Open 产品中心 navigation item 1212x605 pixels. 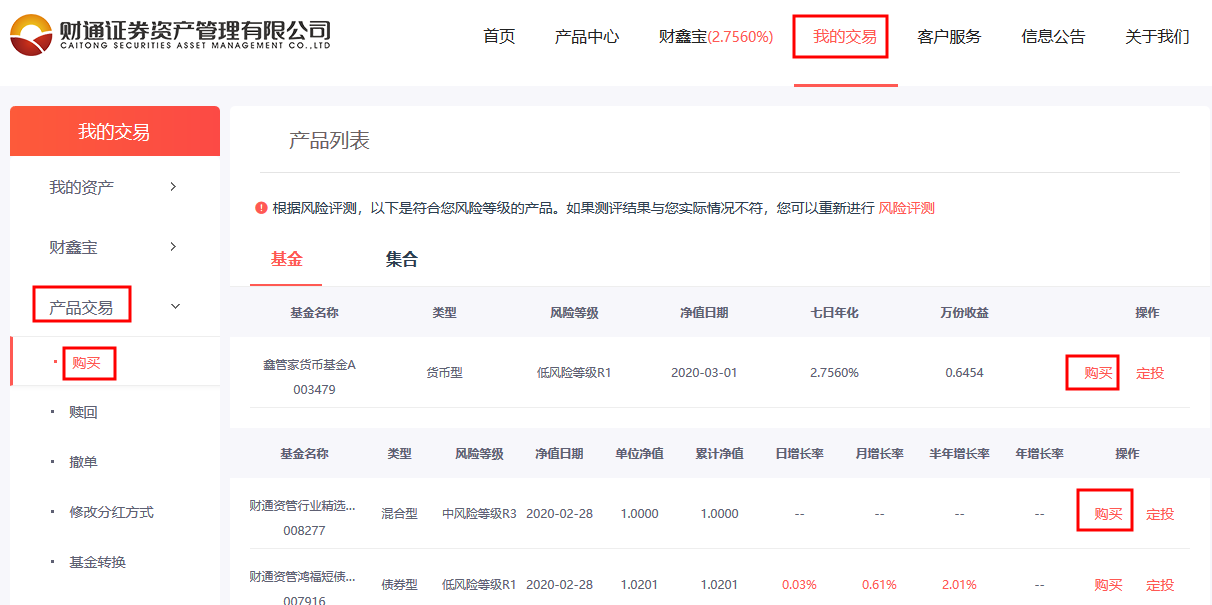click(587, 37)
